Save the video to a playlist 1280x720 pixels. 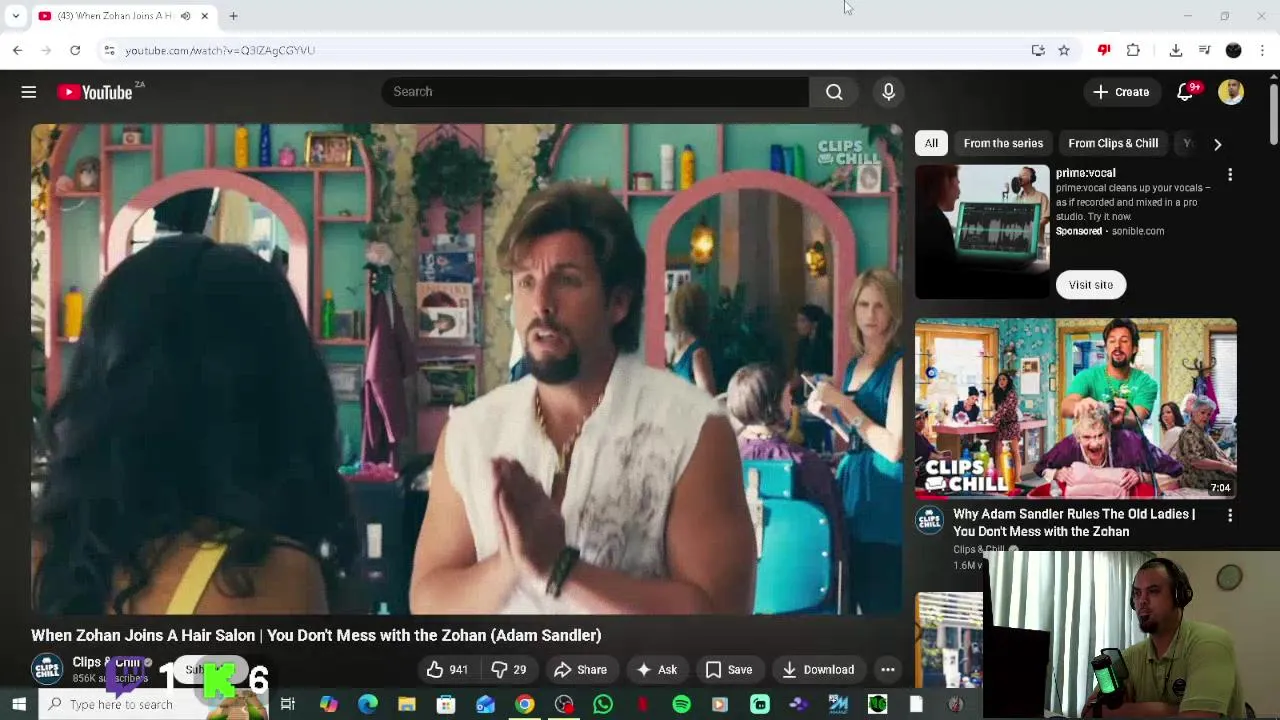(729, 670)
